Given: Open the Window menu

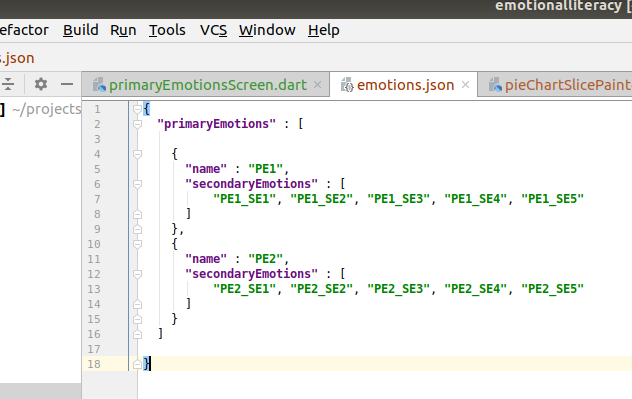Looking at the screenshot, I should (267, 30).
